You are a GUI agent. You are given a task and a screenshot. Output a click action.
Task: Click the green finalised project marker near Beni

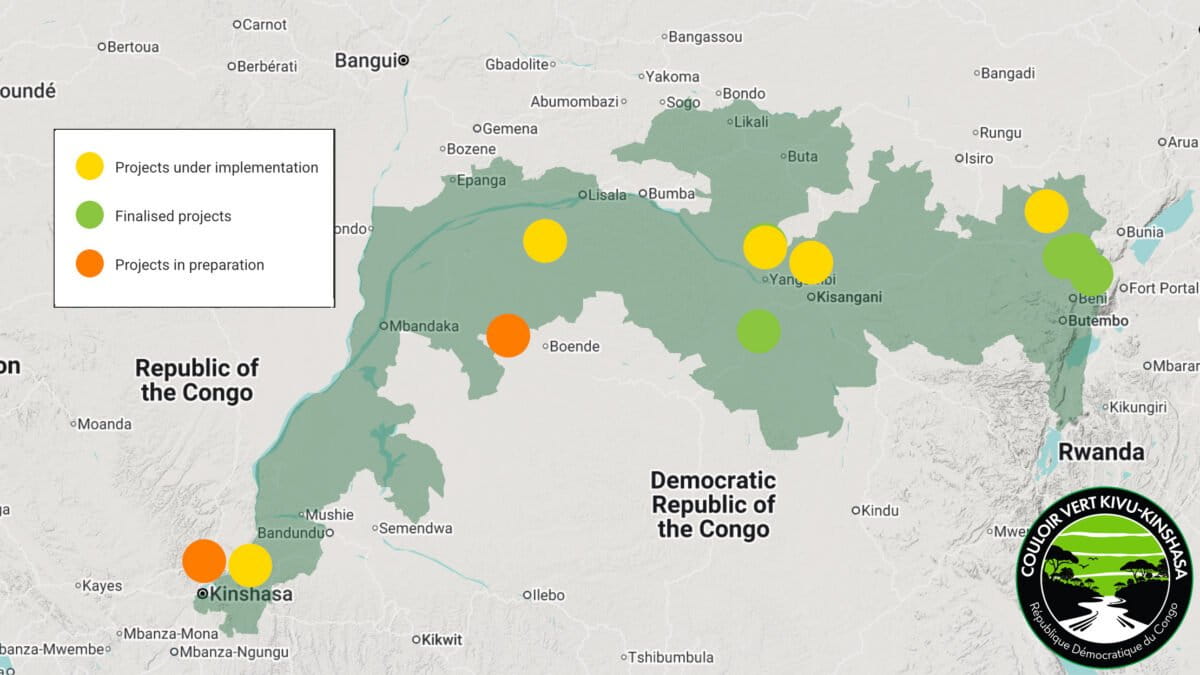[x=1078, y=259]
